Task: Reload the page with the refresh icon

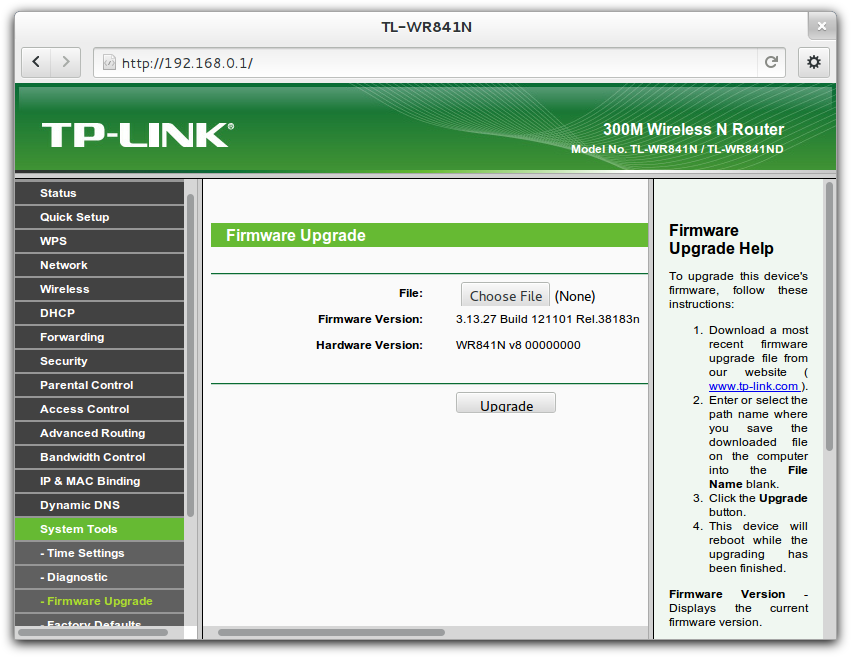Action: coord(771,62)
